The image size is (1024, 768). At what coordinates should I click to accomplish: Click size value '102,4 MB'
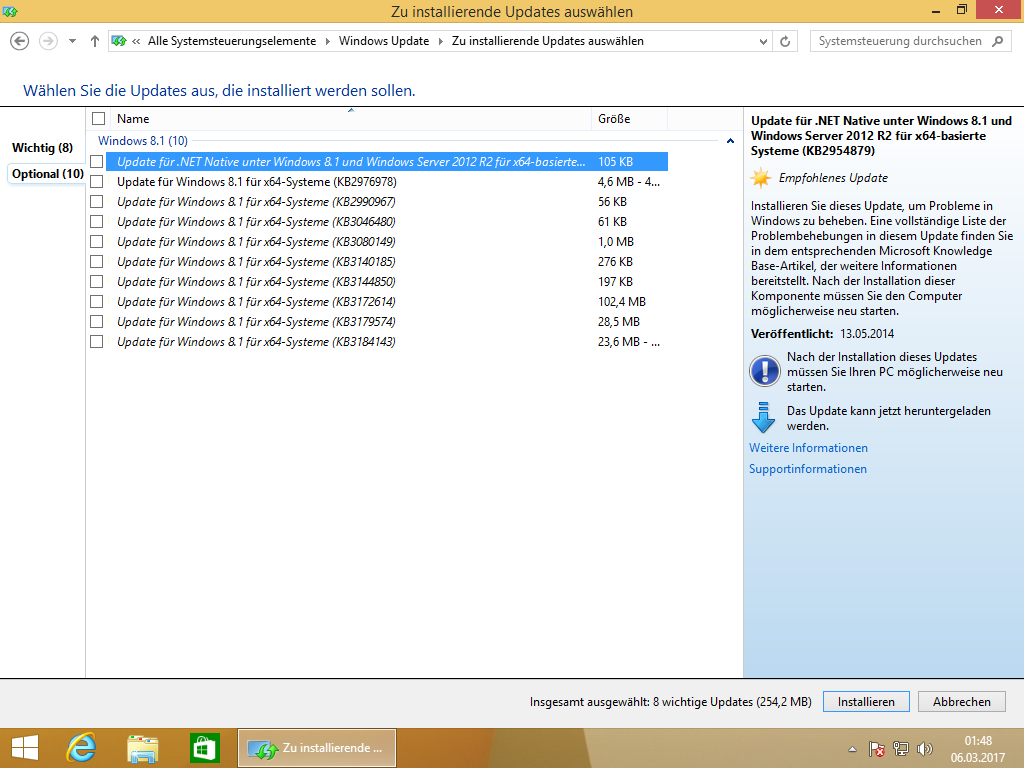point(622,302)
